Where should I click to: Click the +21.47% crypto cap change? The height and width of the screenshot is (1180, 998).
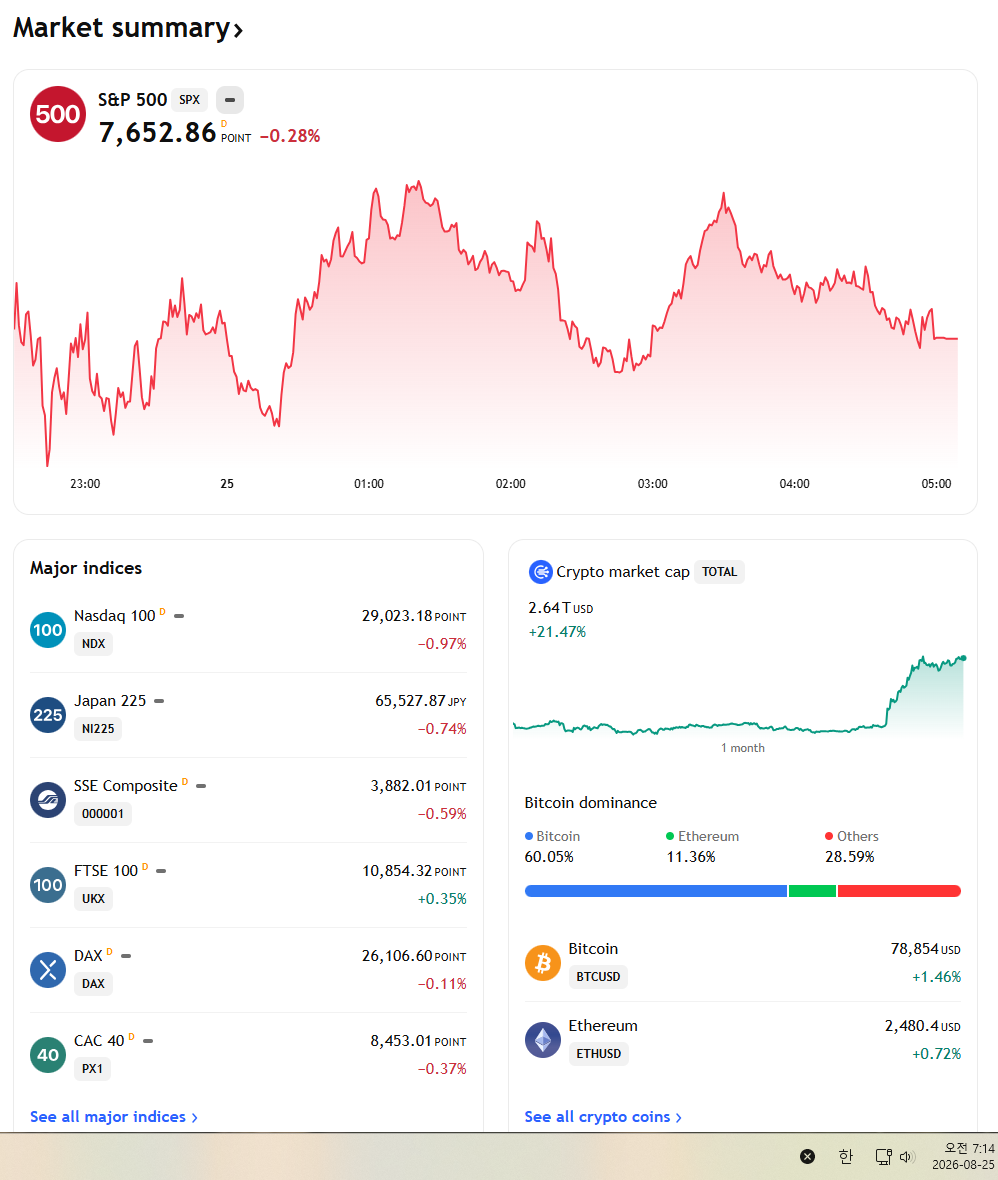click(x=557, y=632)
